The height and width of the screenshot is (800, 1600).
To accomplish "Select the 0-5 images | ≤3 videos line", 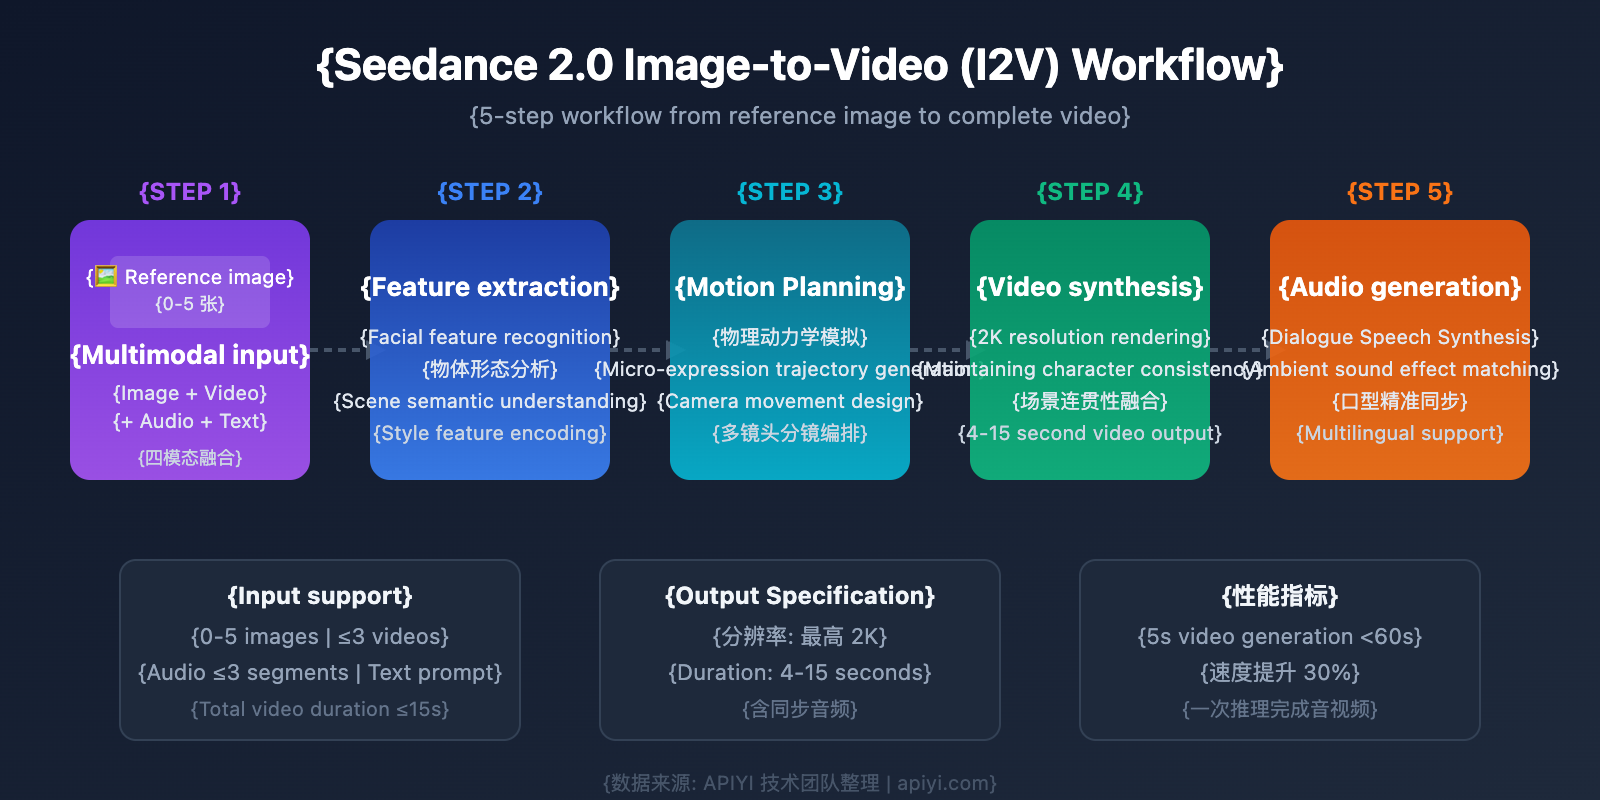I will click(320, 637).
